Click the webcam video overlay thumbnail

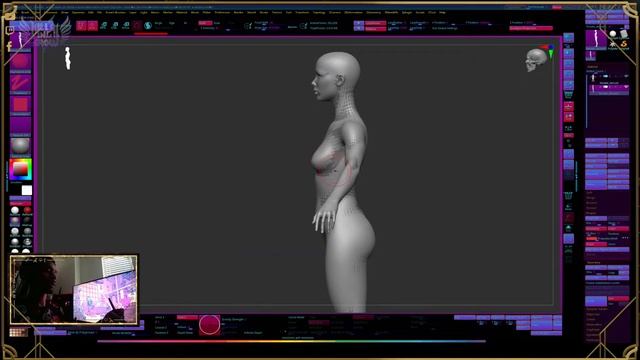pos(74,290)
